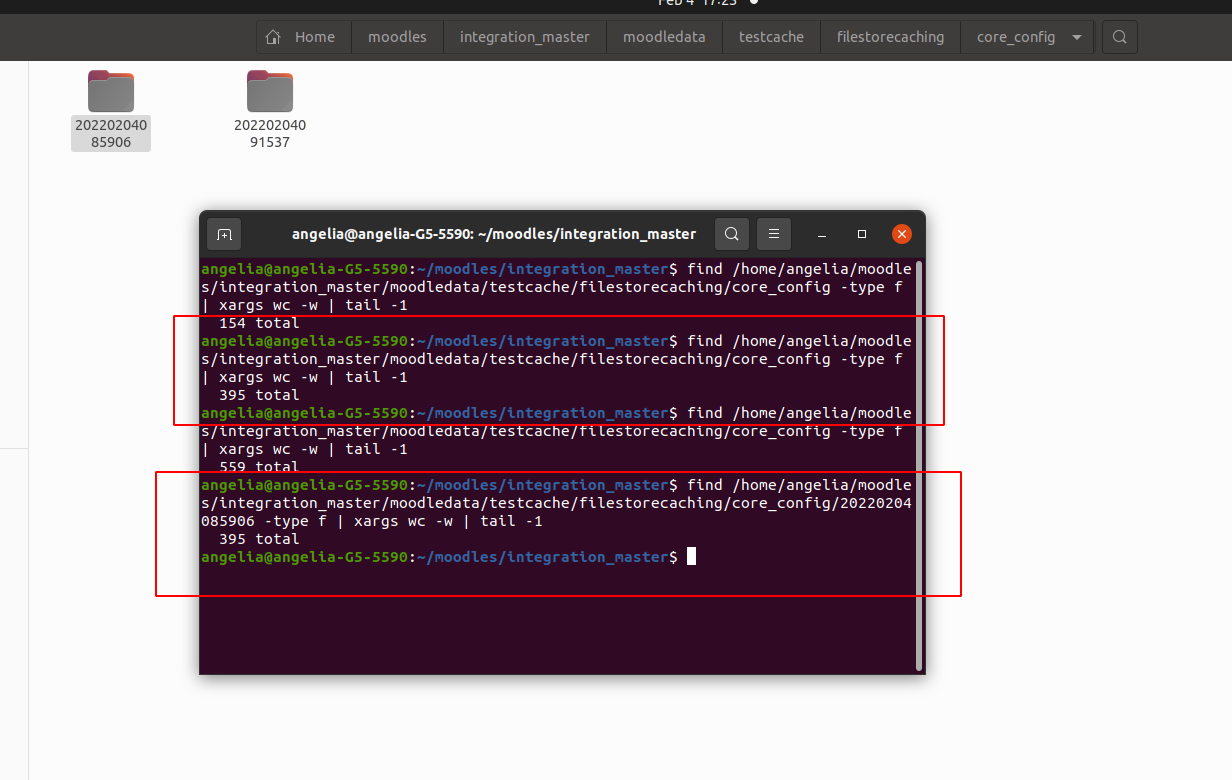Click the 20220204085906 folder name label
Viewport: 1232px width, 780px height.
(111, 134)
